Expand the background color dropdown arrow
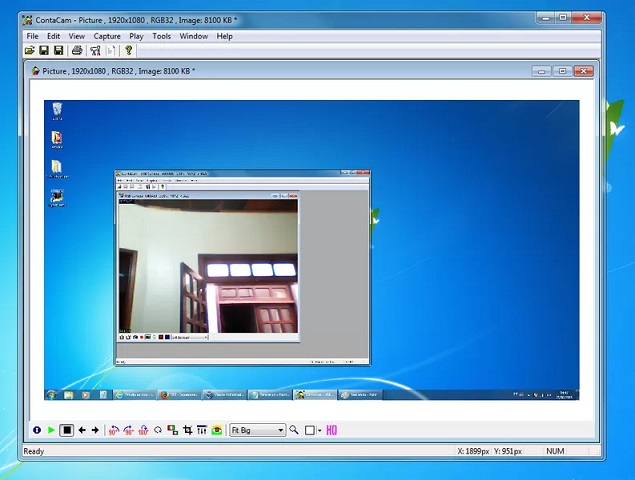 click(319, 430)
